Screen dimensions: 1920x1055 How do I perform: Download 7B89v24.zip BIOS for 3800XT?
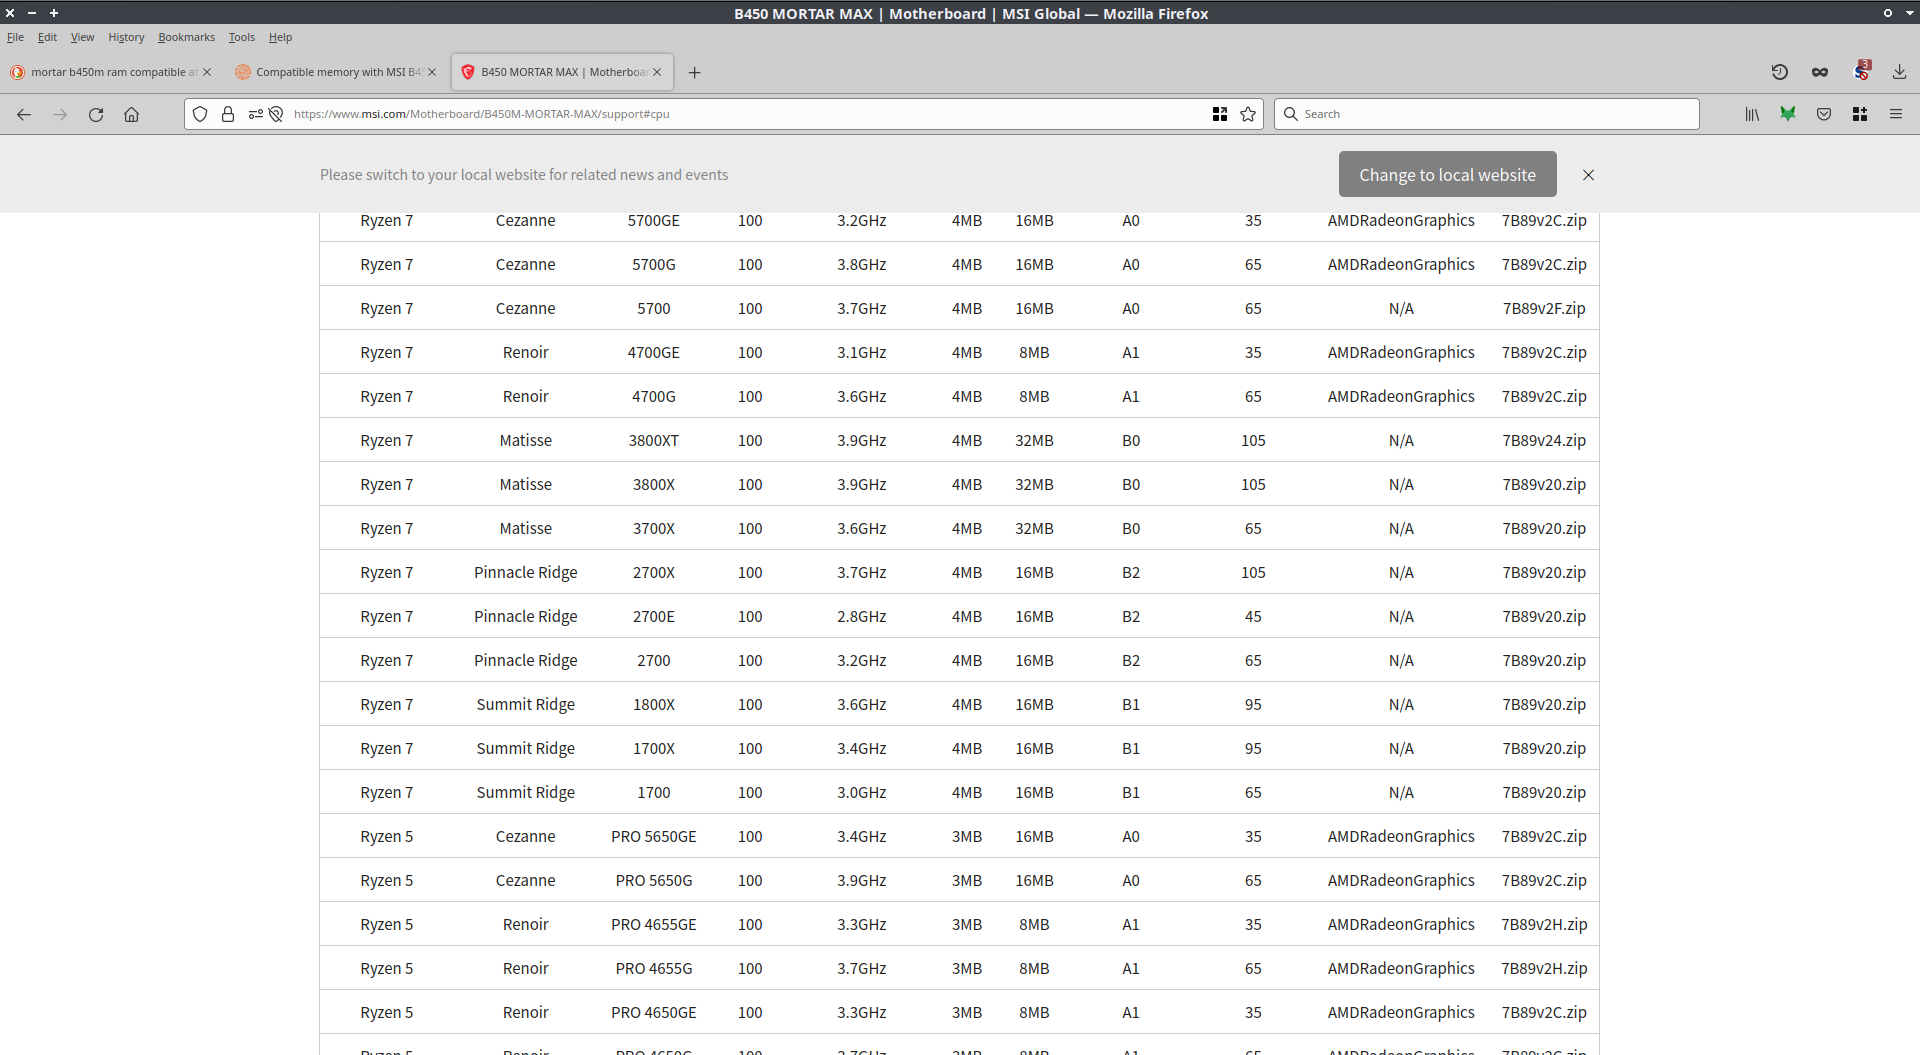pyautogui.click(x=1543, y=441)
